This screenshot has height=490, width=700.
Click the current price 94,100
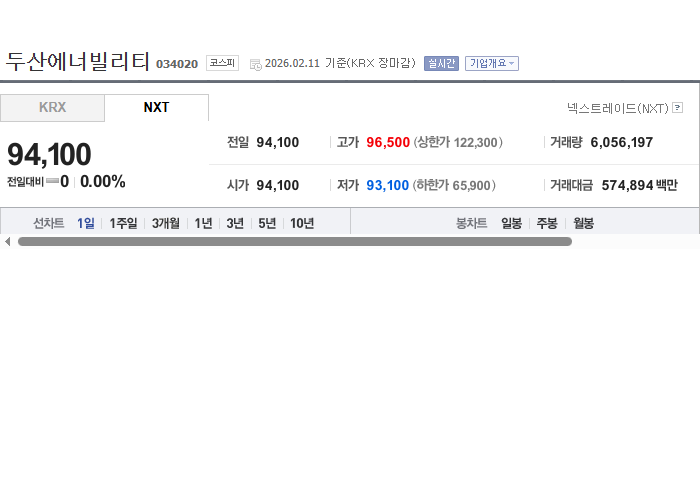(x=49, y=154)
